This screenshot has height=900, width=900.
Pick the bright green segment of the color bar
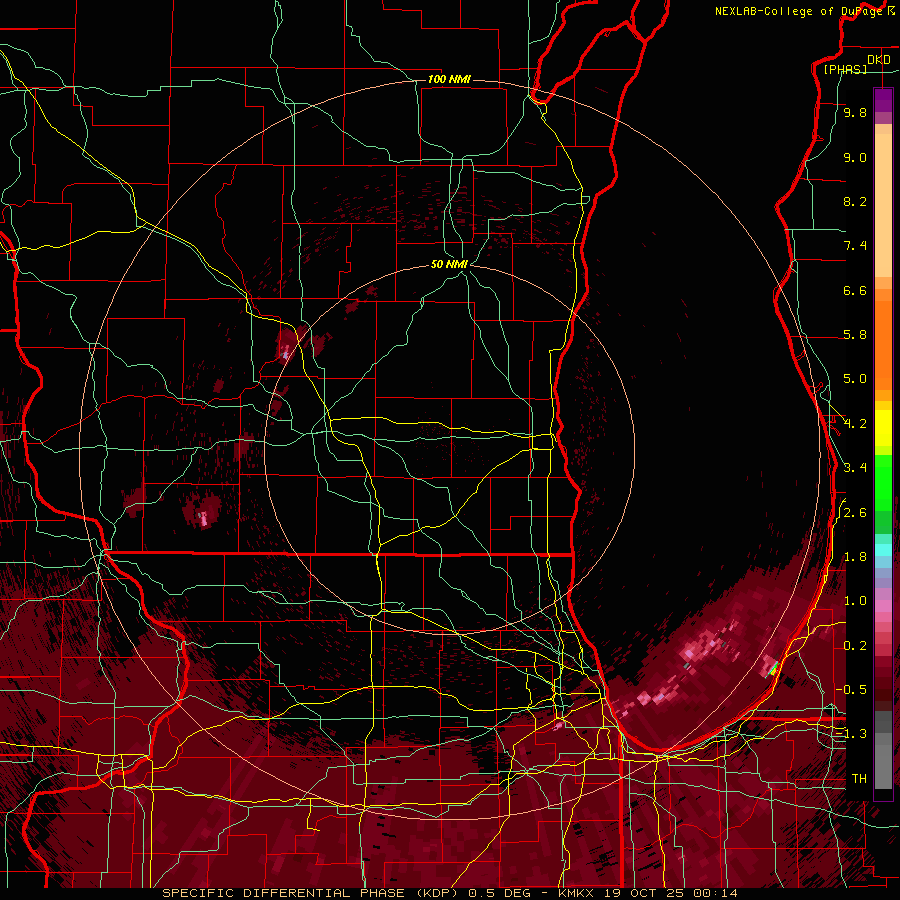(x=883, y=482)
